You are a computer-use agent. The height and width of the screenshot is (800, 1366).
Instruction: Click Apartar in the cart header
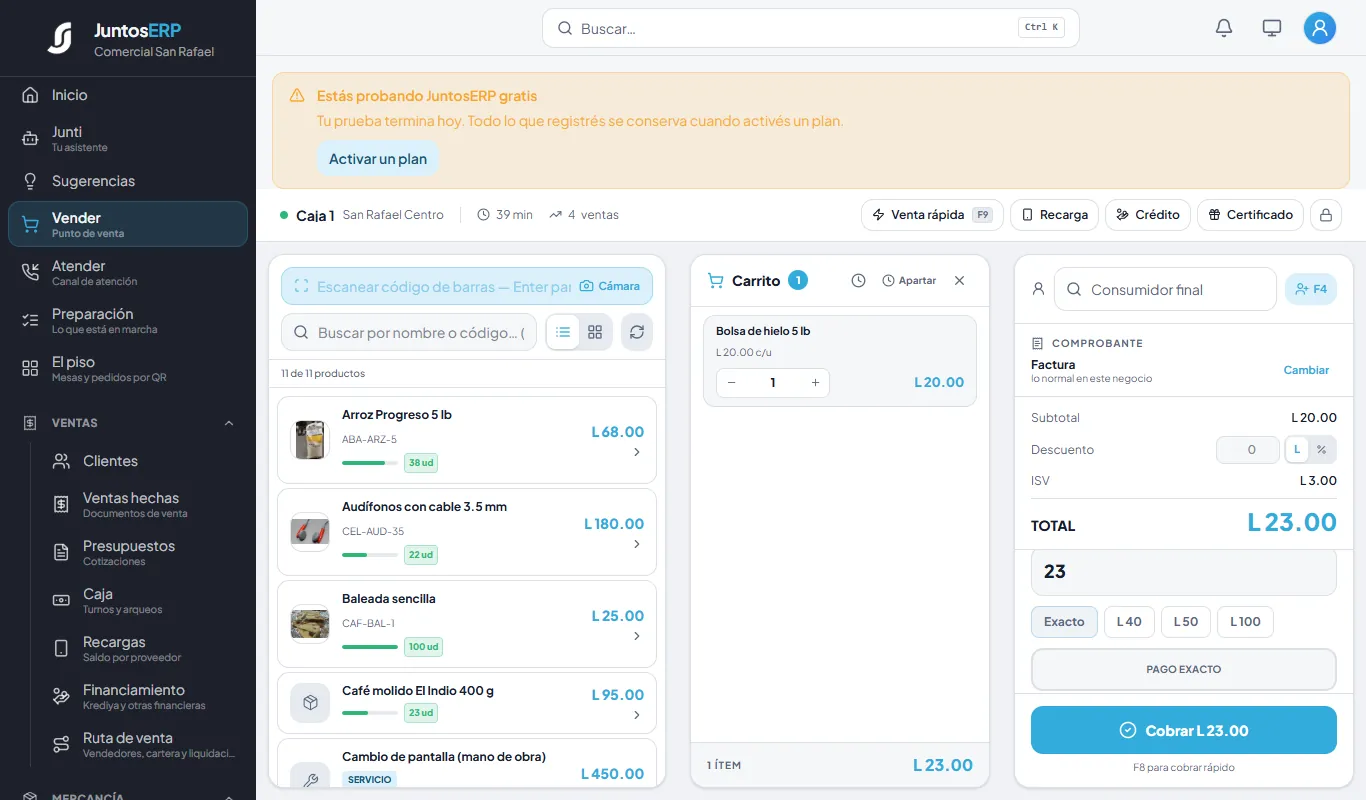(909, 281)
